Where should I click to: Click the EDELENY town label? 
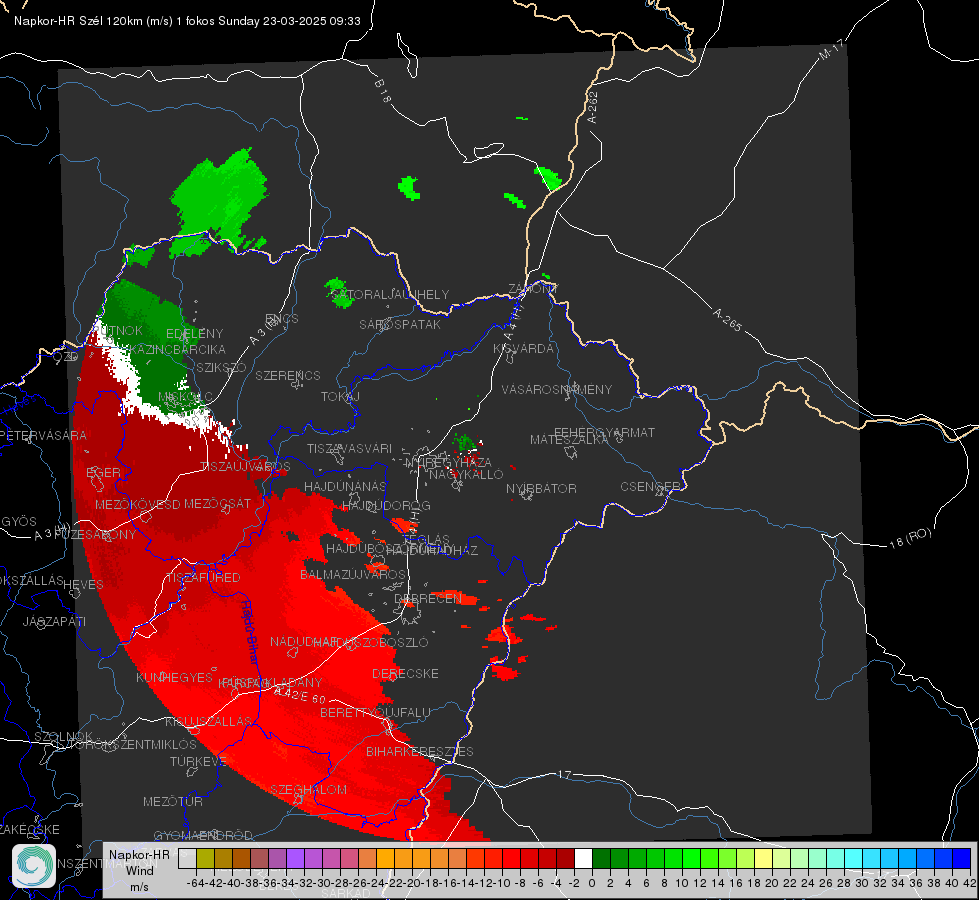click(x=194, y=334)
